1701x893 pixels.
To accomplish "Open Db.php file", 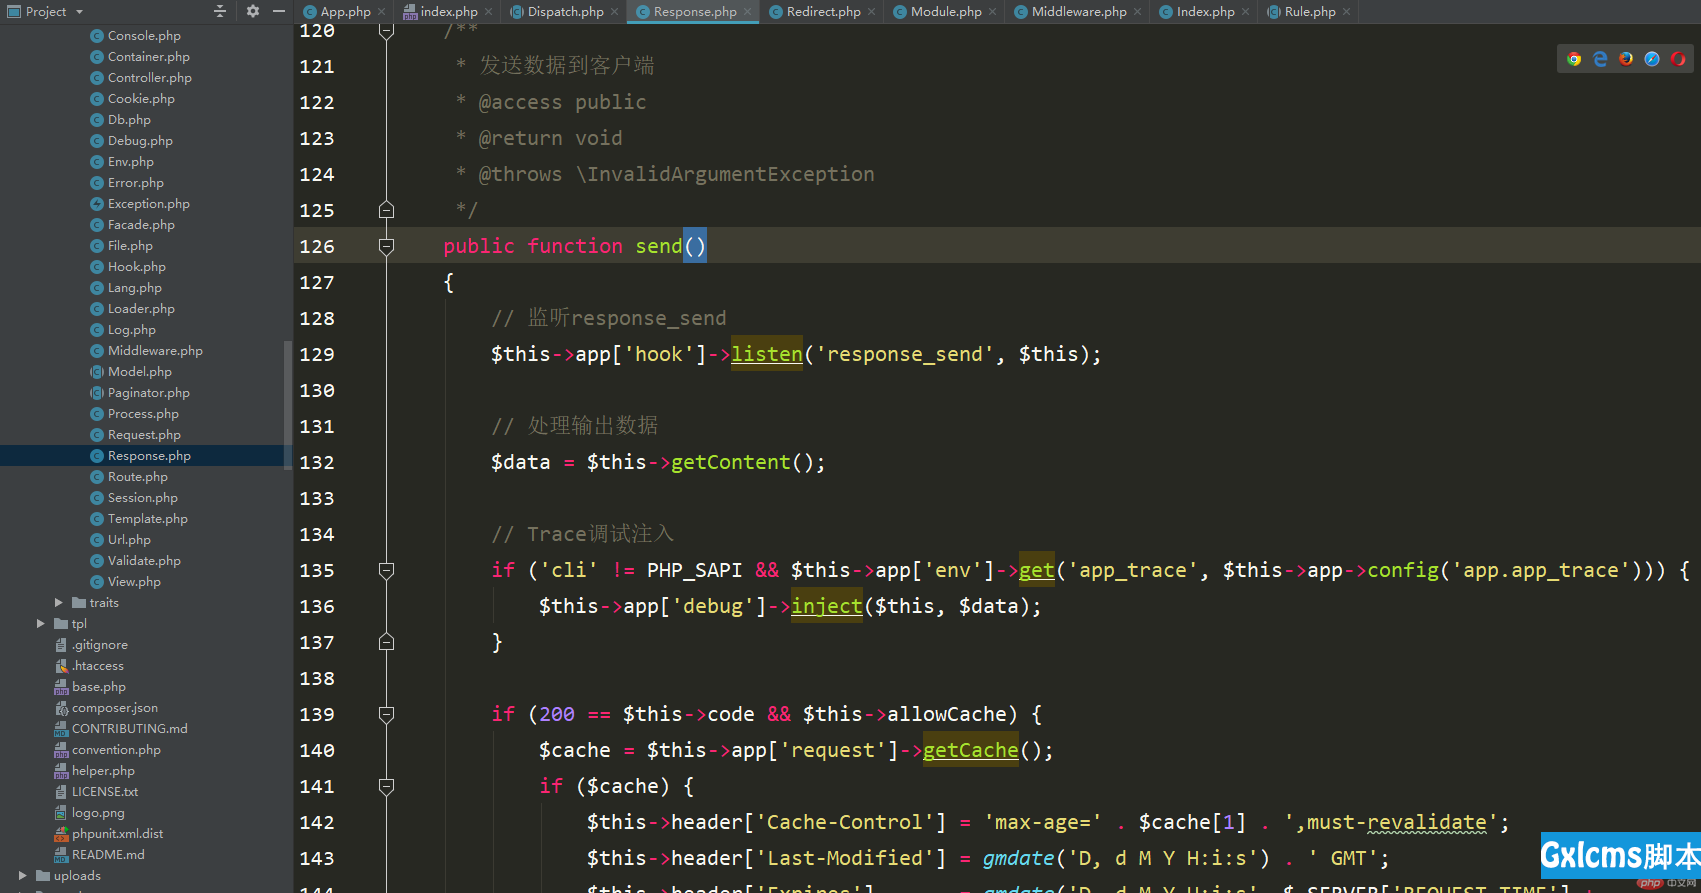I will point(129,120).
